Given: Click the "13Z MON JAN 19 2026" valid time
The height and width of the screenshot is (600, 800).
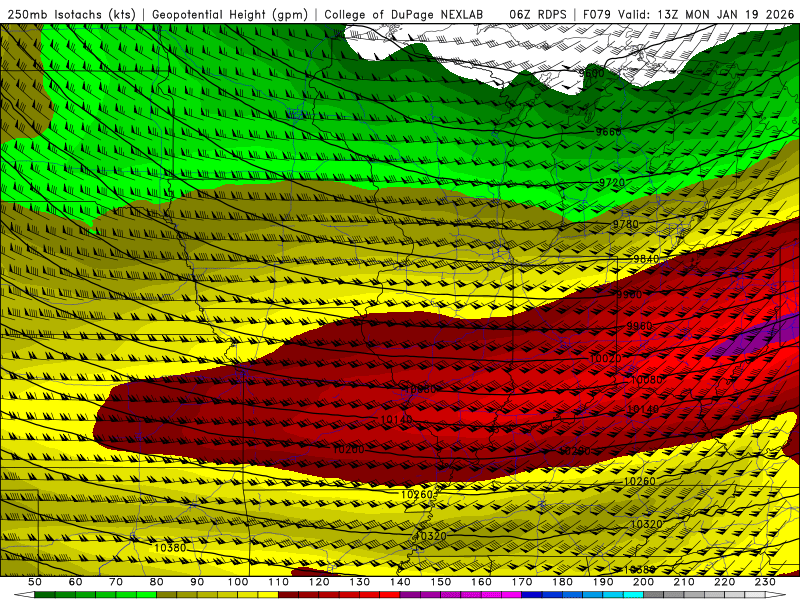Looking at the screenshot, I should tap(726, 14).
